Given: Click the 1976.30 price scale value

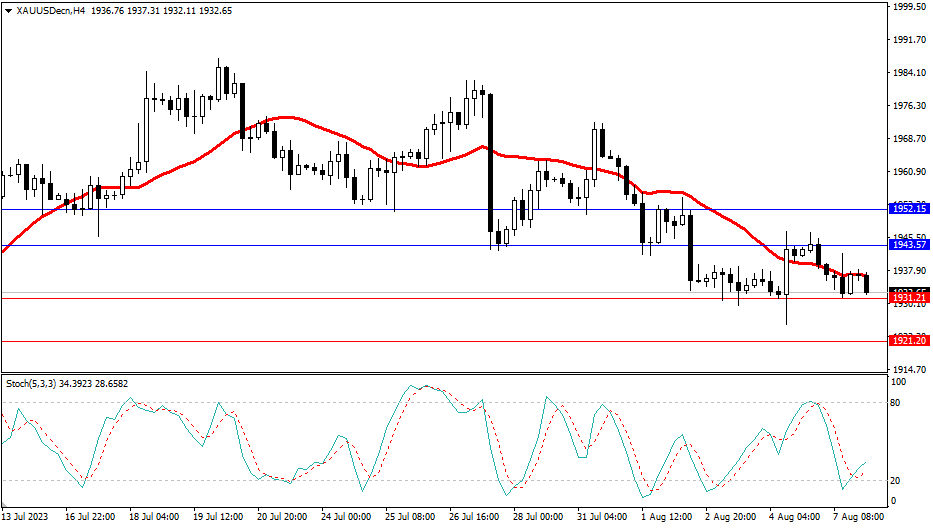Looking at the screenshot, I should click(x=909, y=106).
